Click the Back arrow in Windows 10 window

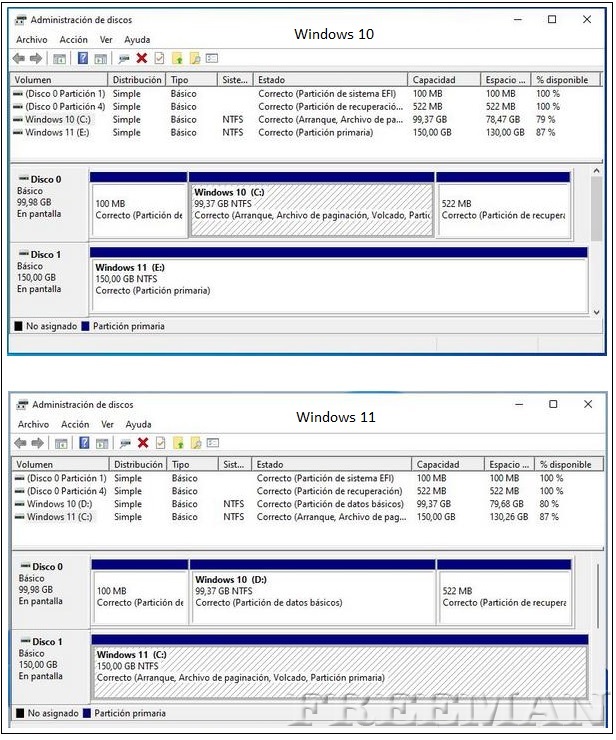19,59
